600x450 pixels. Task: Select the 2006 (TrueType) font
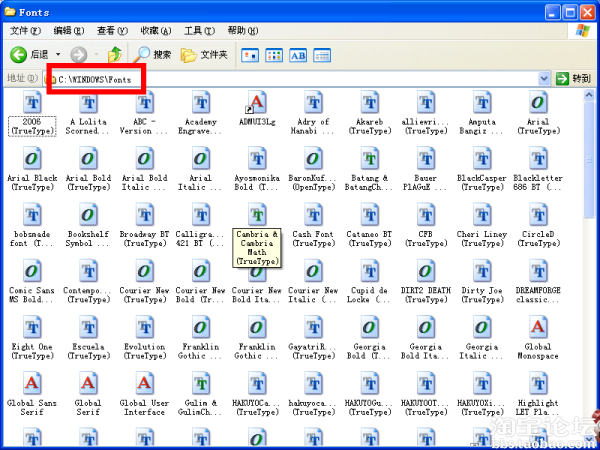(x=32, y=113)
